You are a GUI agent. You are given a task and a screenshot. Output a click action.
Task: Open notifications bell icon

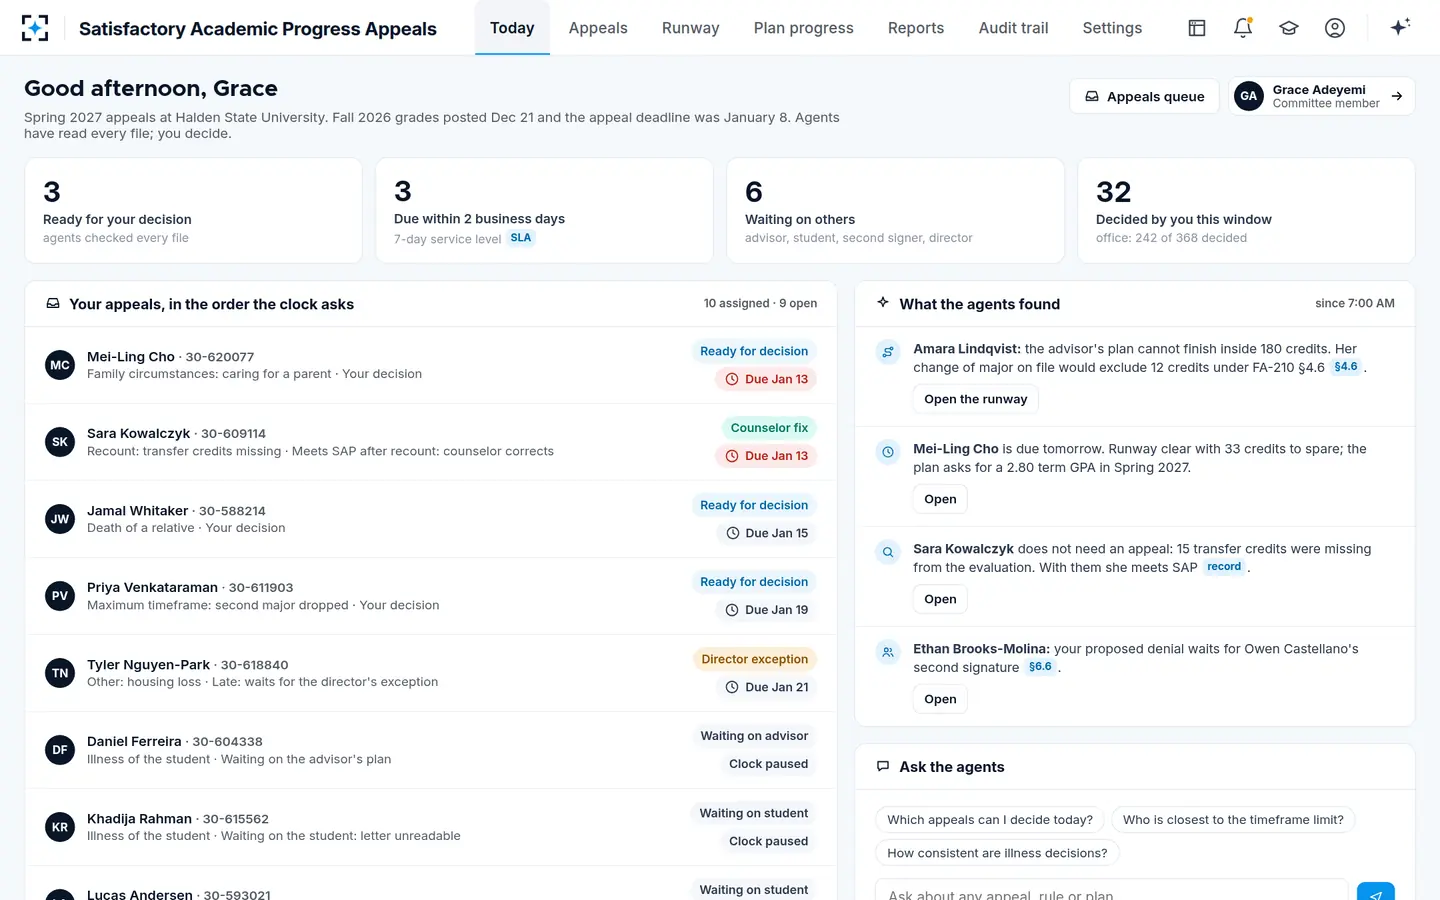pos(1243,28)
